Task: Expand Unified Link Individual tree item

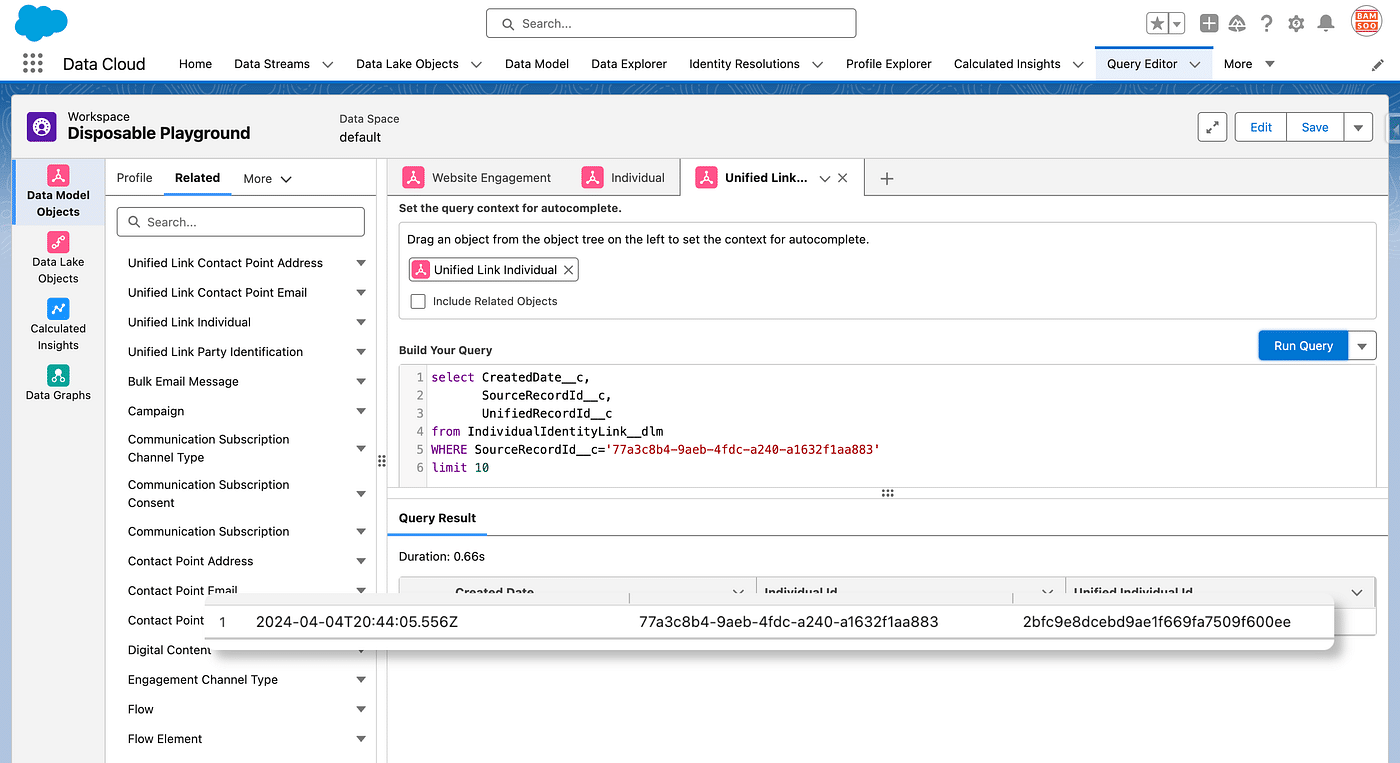Action: (361, 322)
